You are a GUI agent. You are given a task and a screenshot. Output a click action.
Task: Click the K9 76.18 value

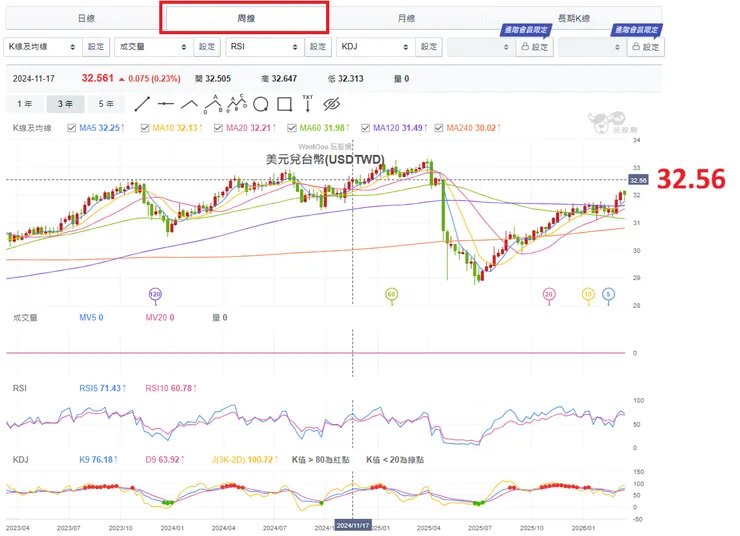98,460
